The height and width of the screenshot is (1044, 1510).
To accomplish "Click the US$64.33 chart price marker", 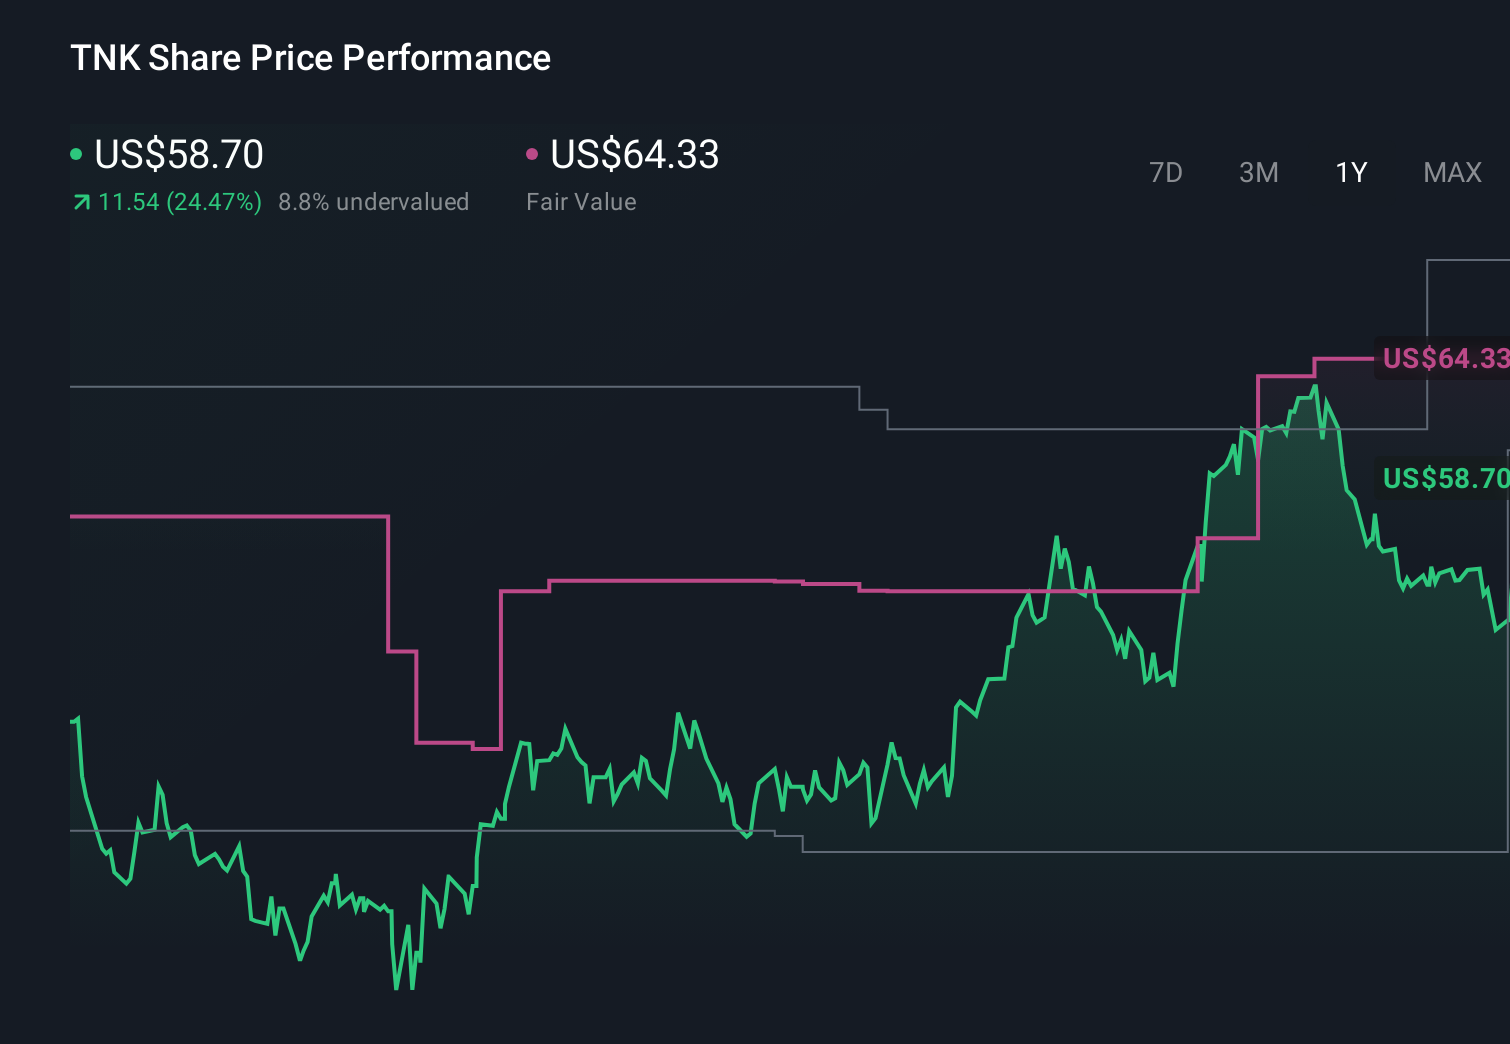I will tap(1444, 359).
